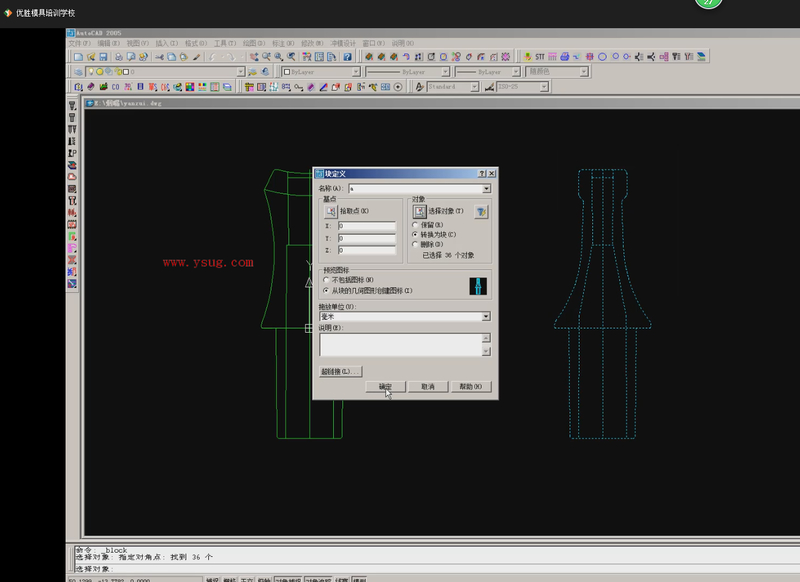Click the X base point input field

367,226
